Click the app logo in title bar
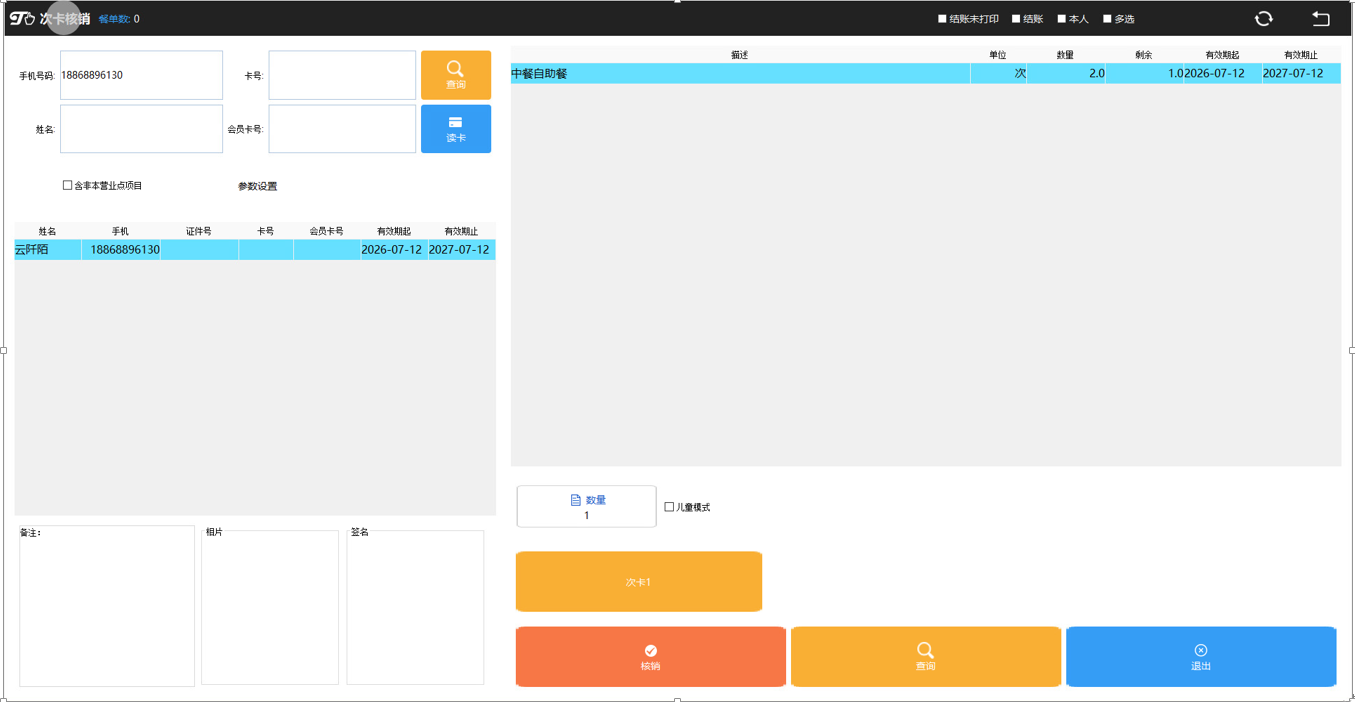The height and width of the screenshot is (702, 1355). coord(22,18)
